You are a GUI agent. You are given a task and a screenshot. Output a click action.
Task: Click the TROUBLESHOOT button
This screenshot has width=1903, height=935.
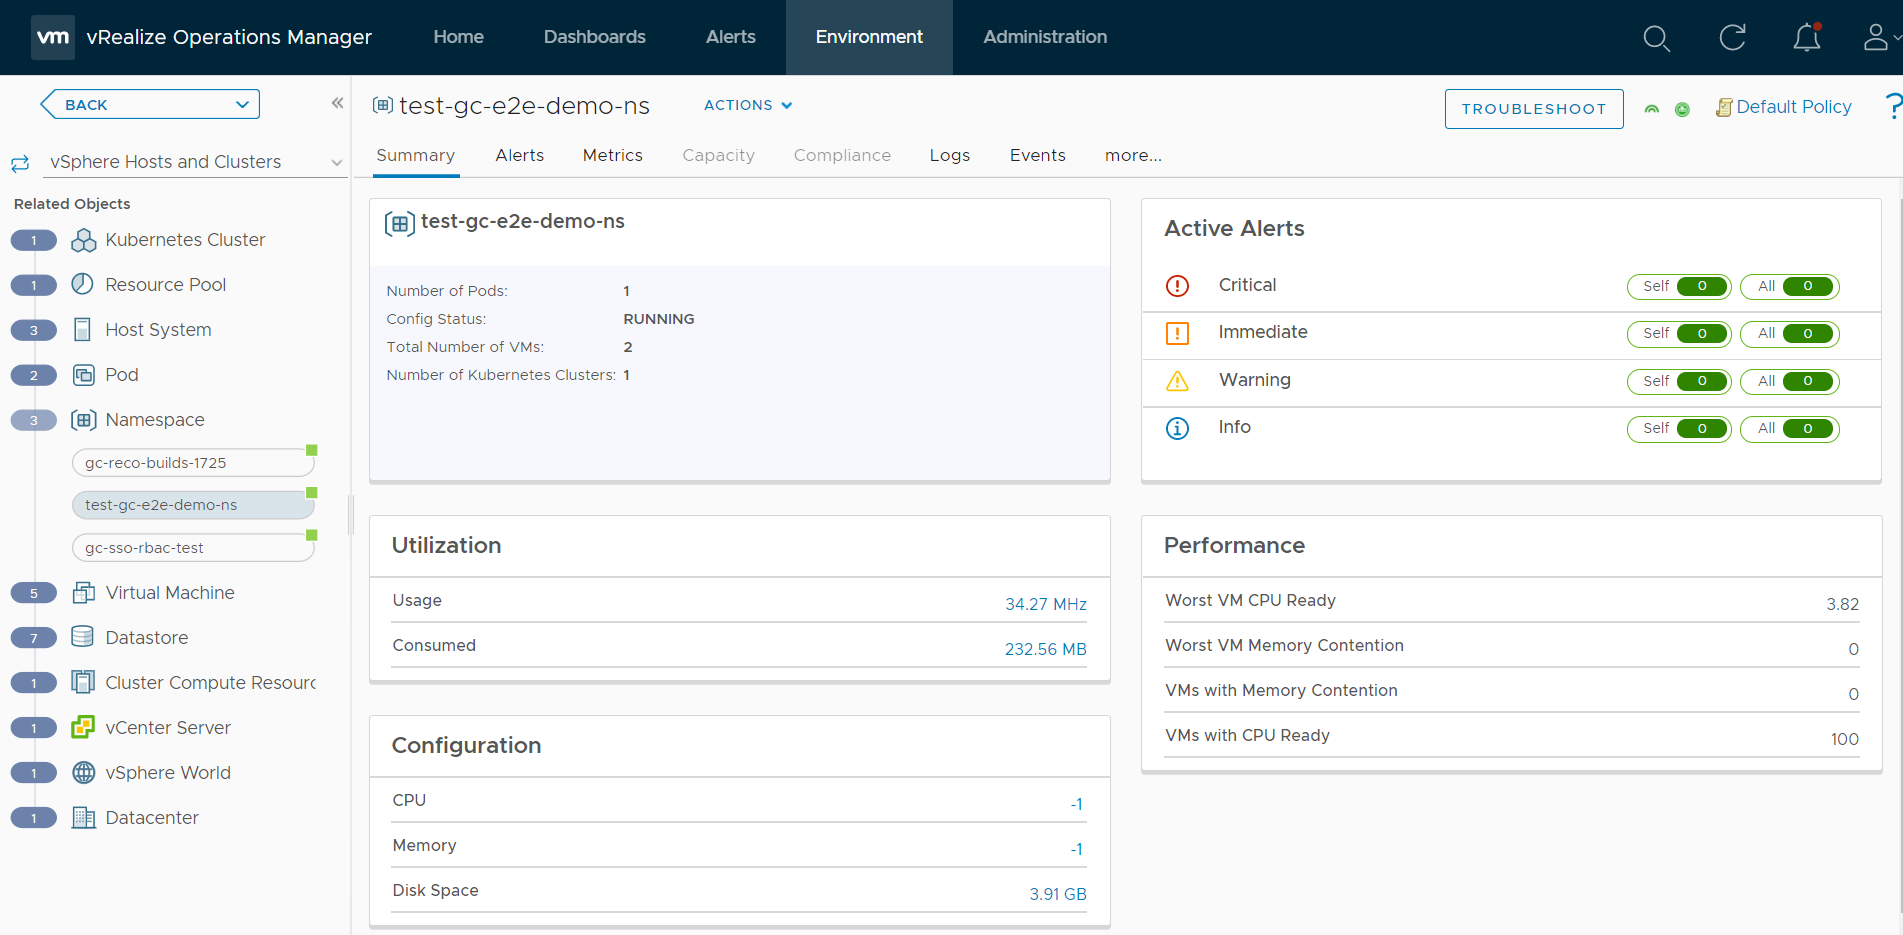[x=1533, y=109]
